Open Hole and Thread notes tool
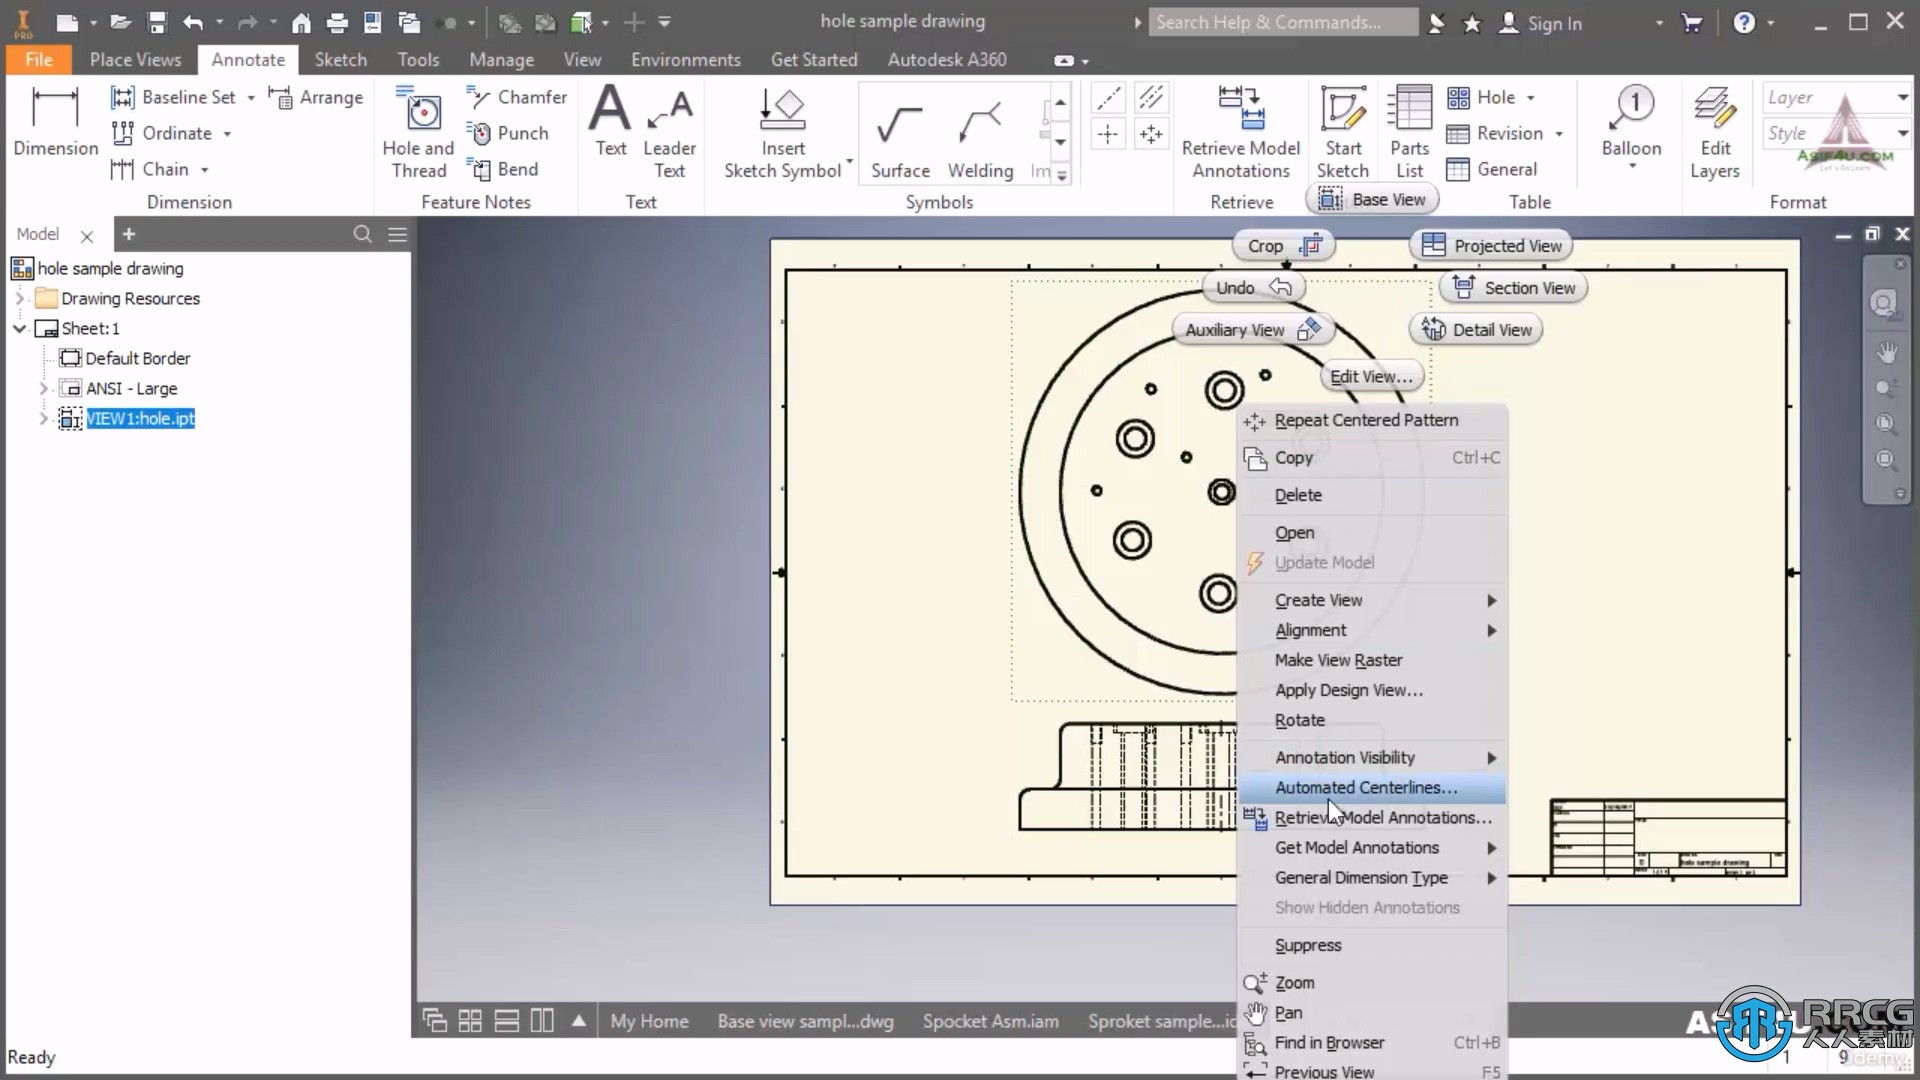 [x=418, y=132]
